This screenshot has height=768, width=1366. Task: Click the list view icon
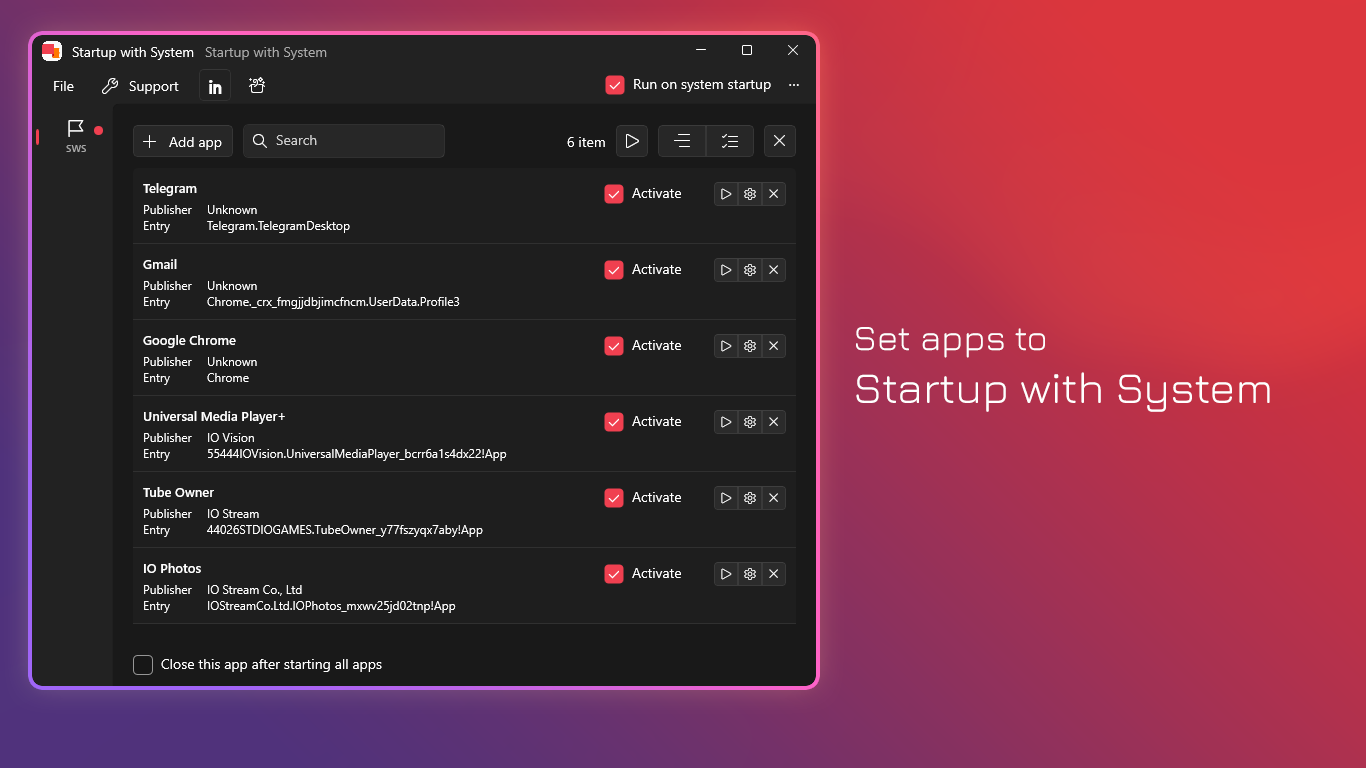pyautogui.click(x=682, y=141)
